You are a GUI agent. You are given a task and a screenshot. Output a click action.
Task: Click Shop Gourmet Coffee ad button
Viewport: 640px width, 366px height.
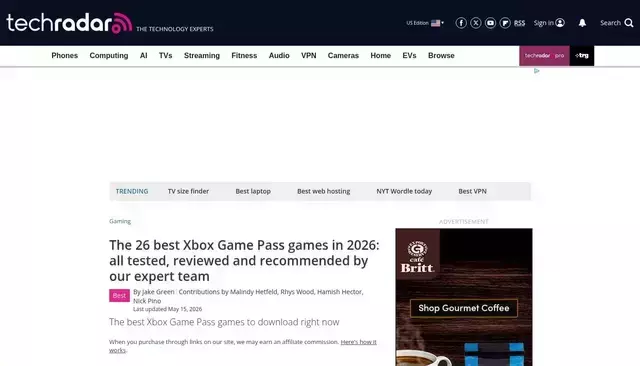464,308
